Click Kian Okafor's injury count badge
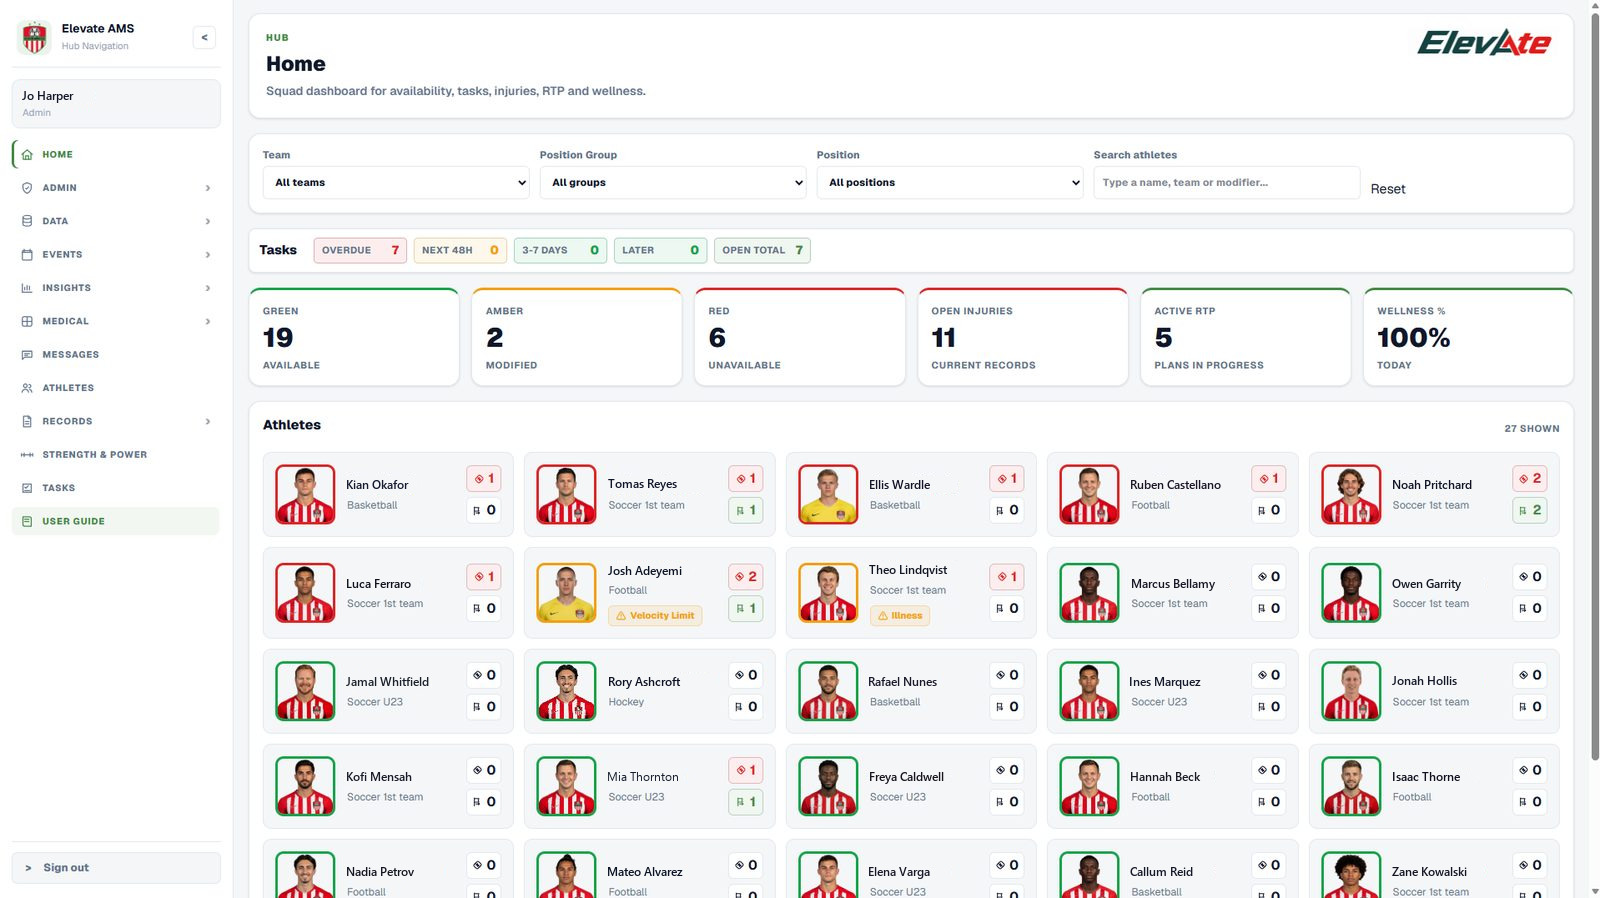This screenshot has height=898, width=1600. click(484, 479)
